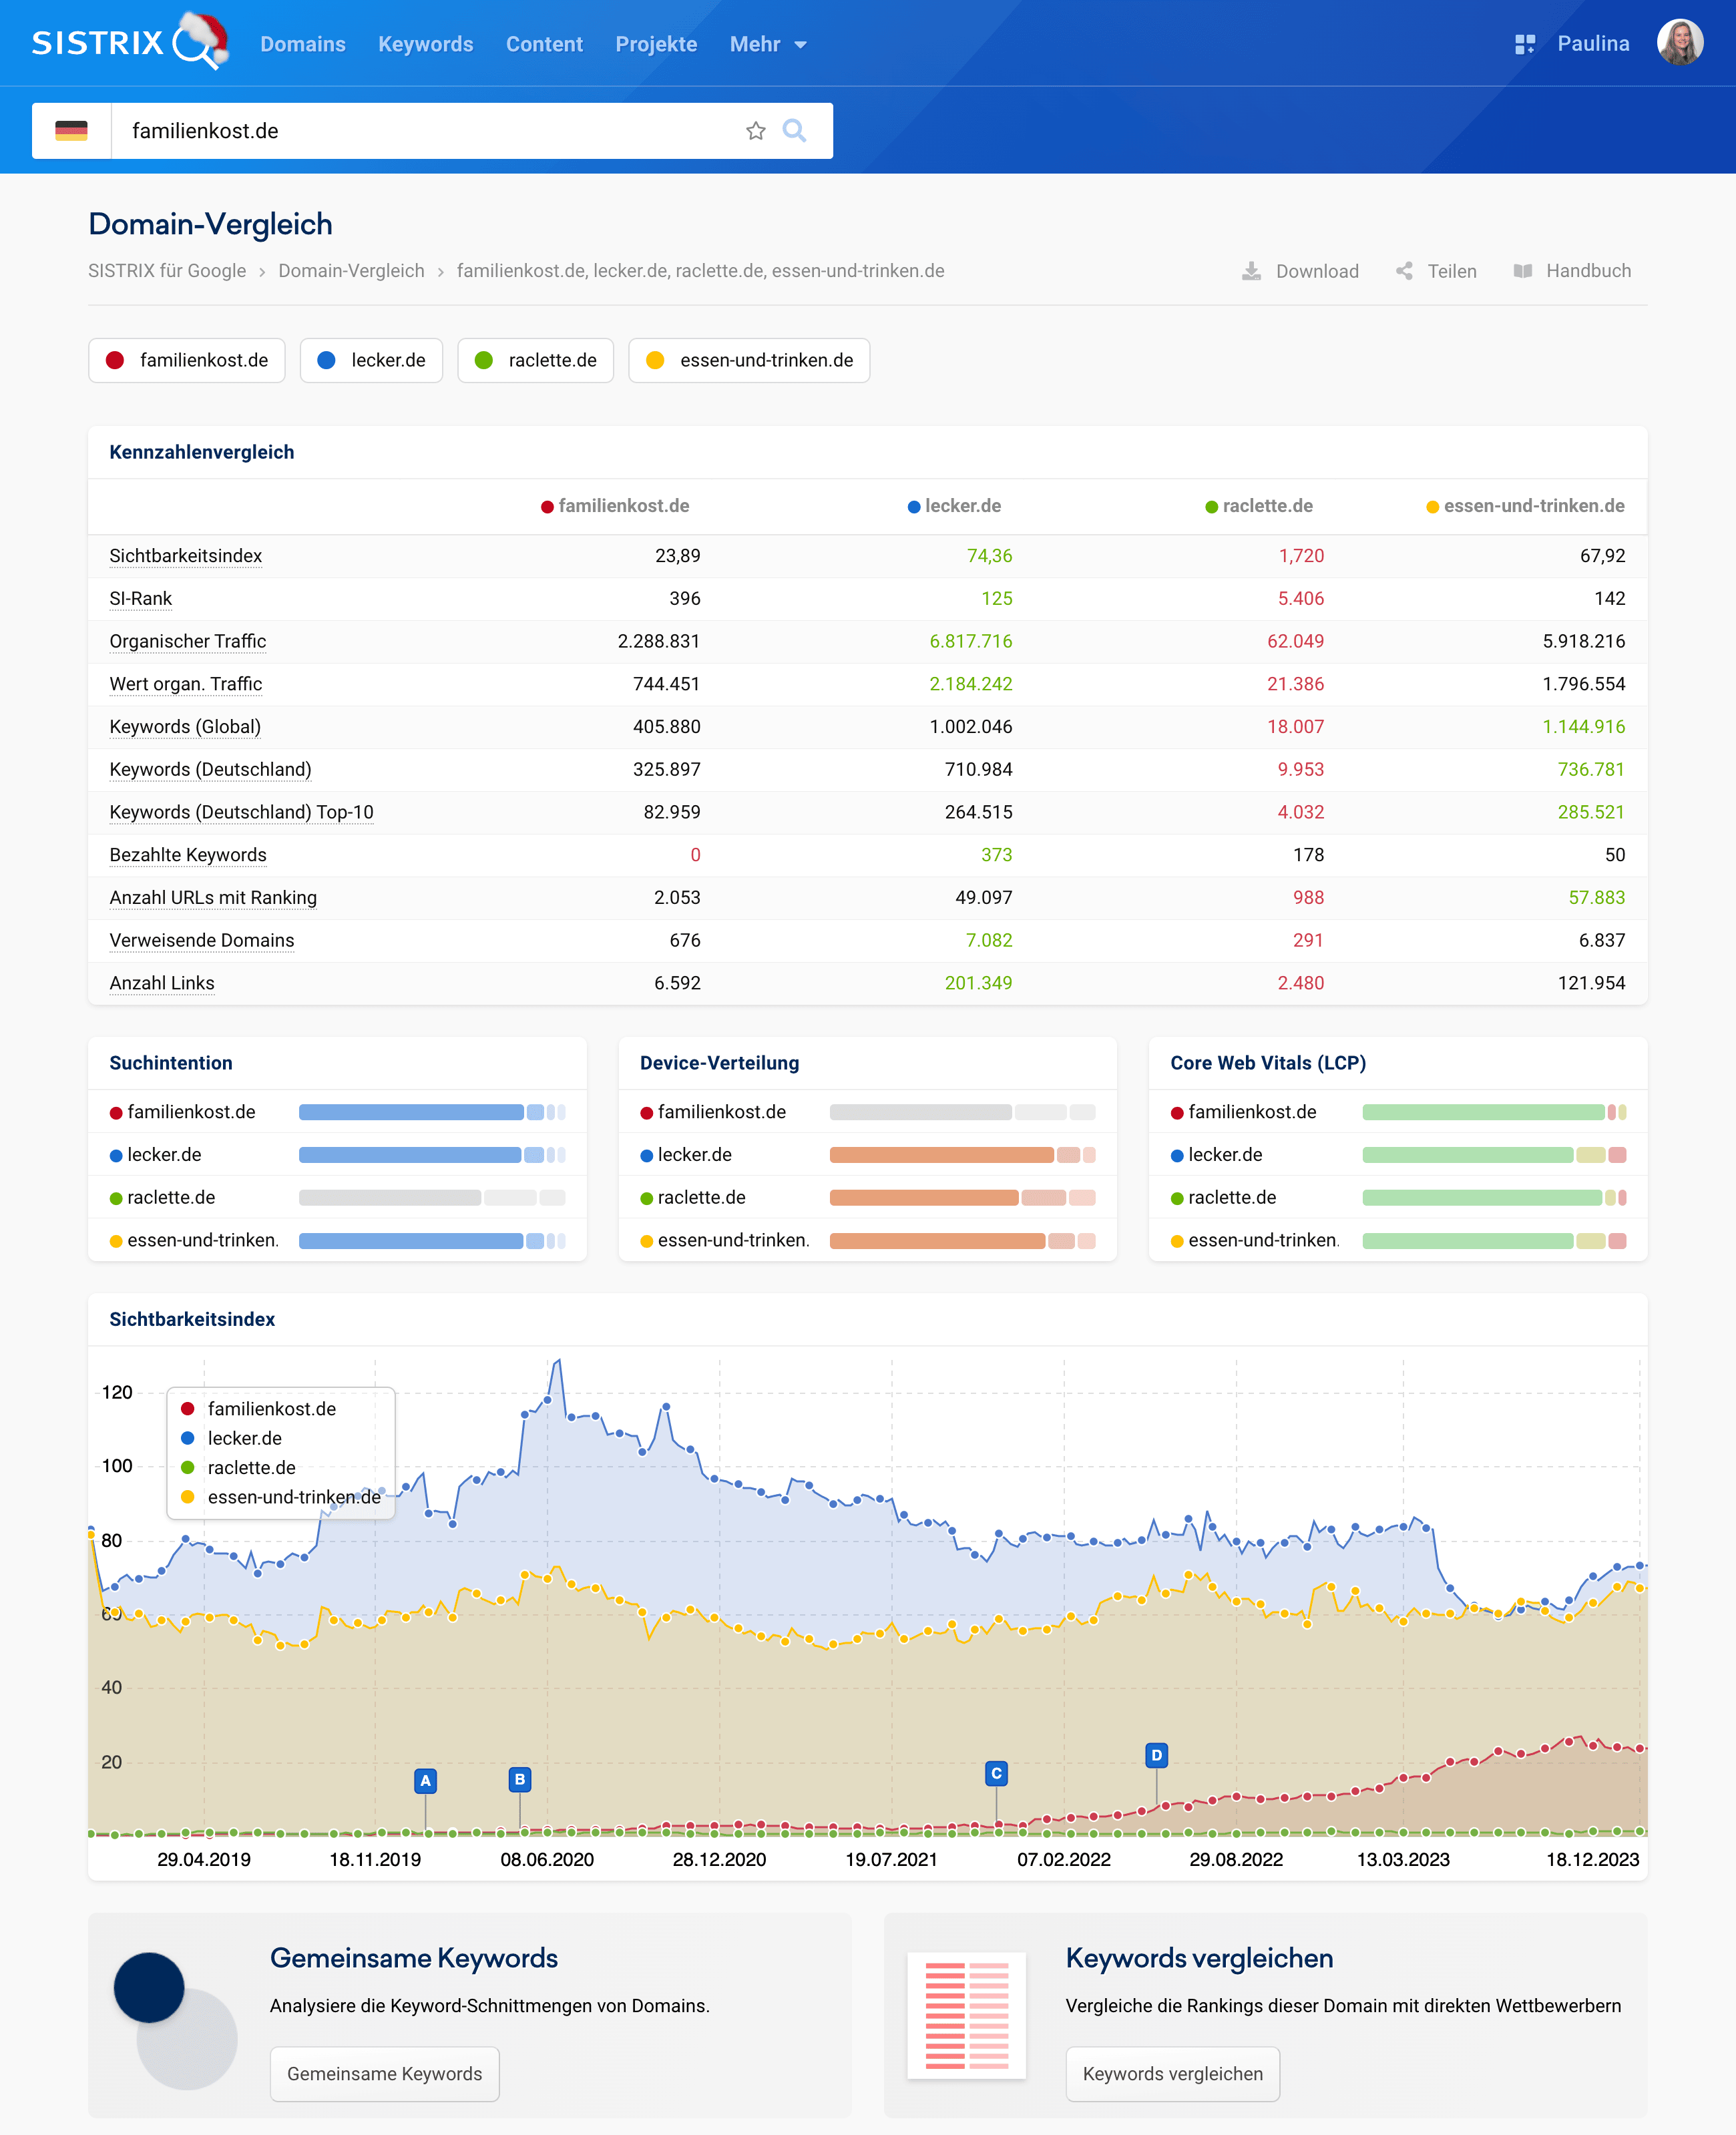Toggle lecker.de series in chart legend

tap(244, 1438)
